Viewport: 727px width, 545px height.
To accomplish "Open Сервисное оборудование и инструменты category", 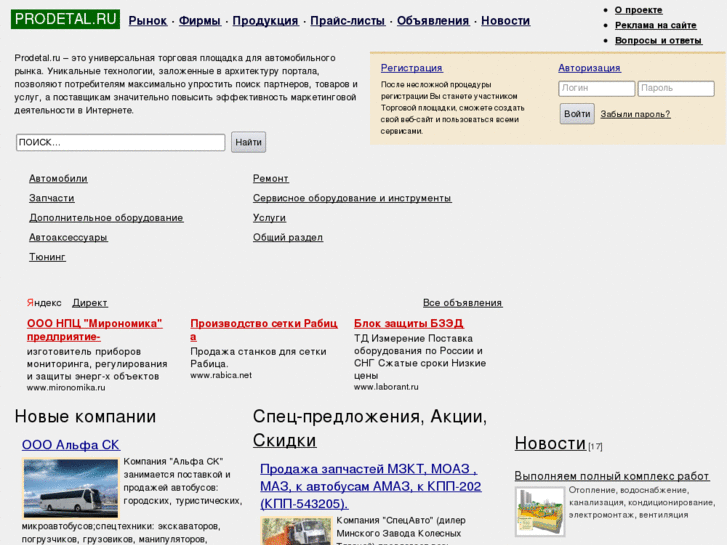I will click(352, 199).
